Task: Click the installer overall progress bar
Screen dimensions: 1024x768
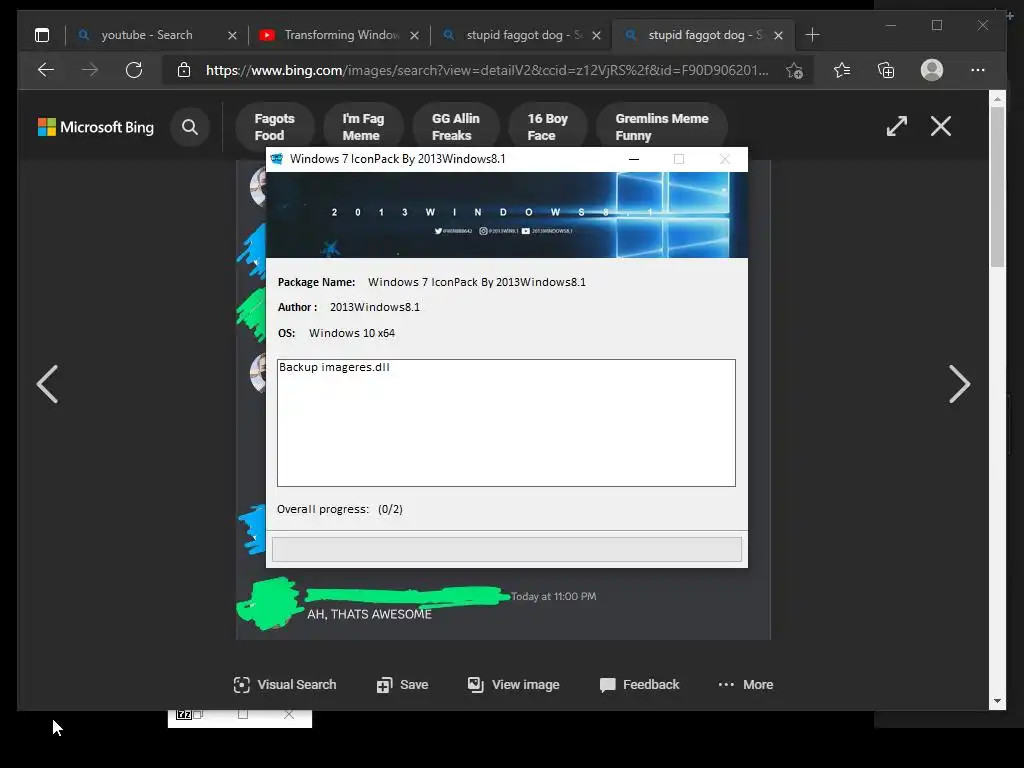Action: tap(507, 549)
